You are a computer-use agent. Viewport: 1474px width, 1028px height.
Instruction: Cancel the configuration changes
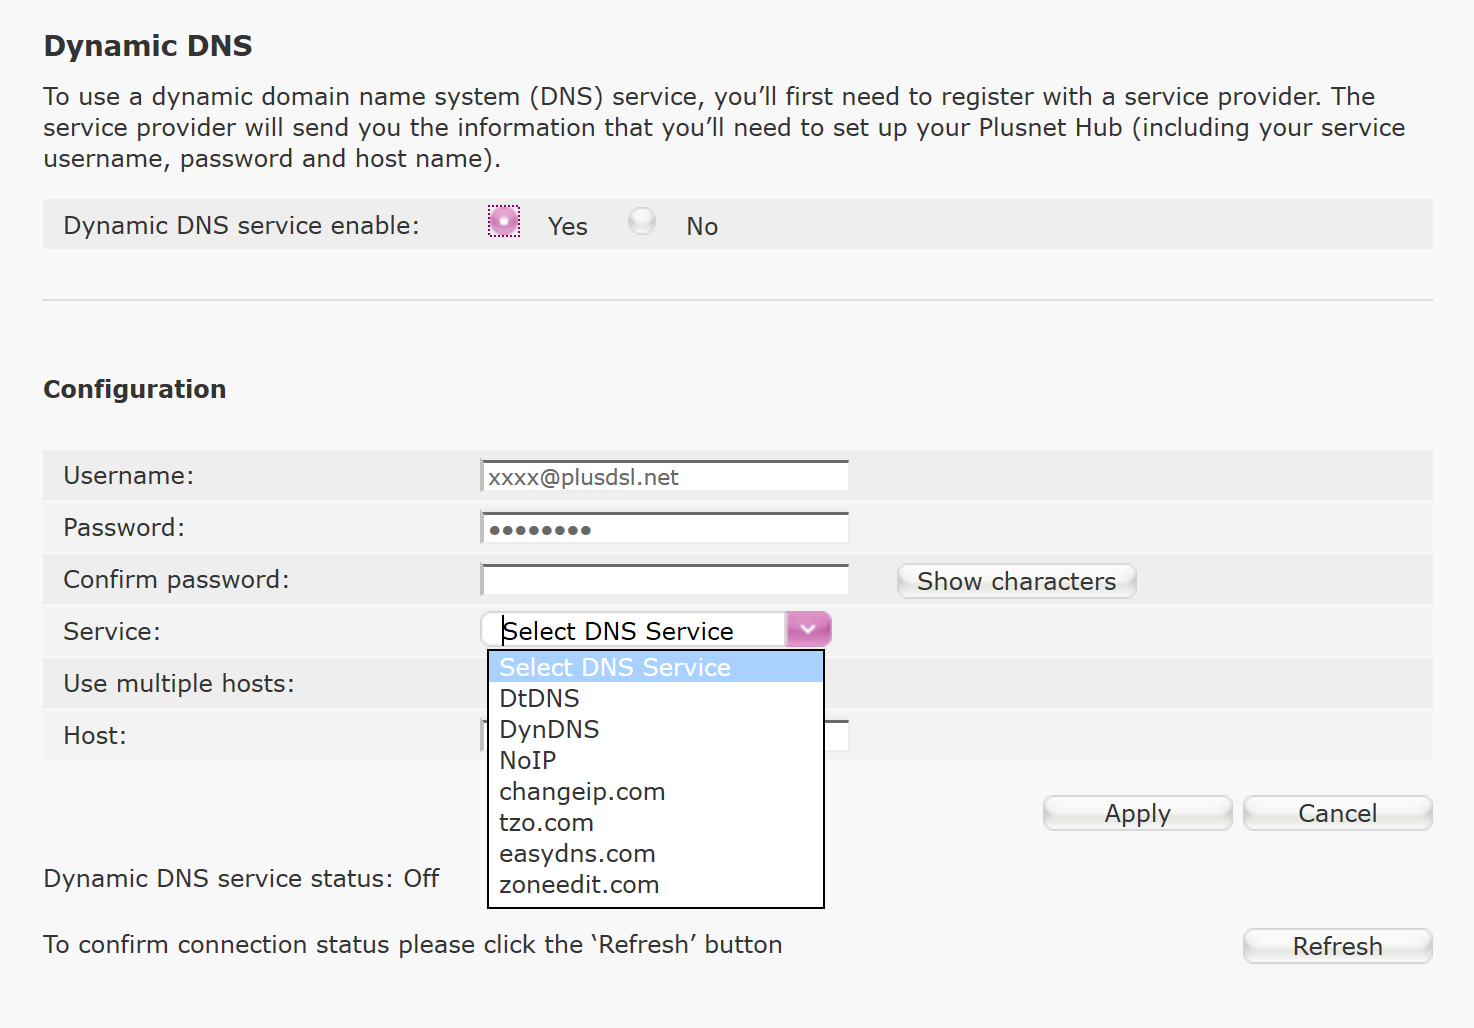tap(1337, 813)
